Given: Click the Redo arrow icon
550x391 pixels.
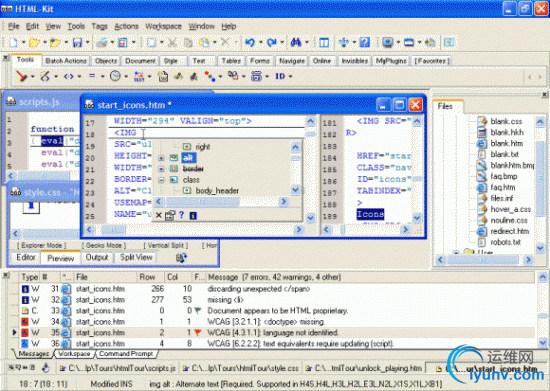Looking at the screenshot, I should tap(271, 43).
